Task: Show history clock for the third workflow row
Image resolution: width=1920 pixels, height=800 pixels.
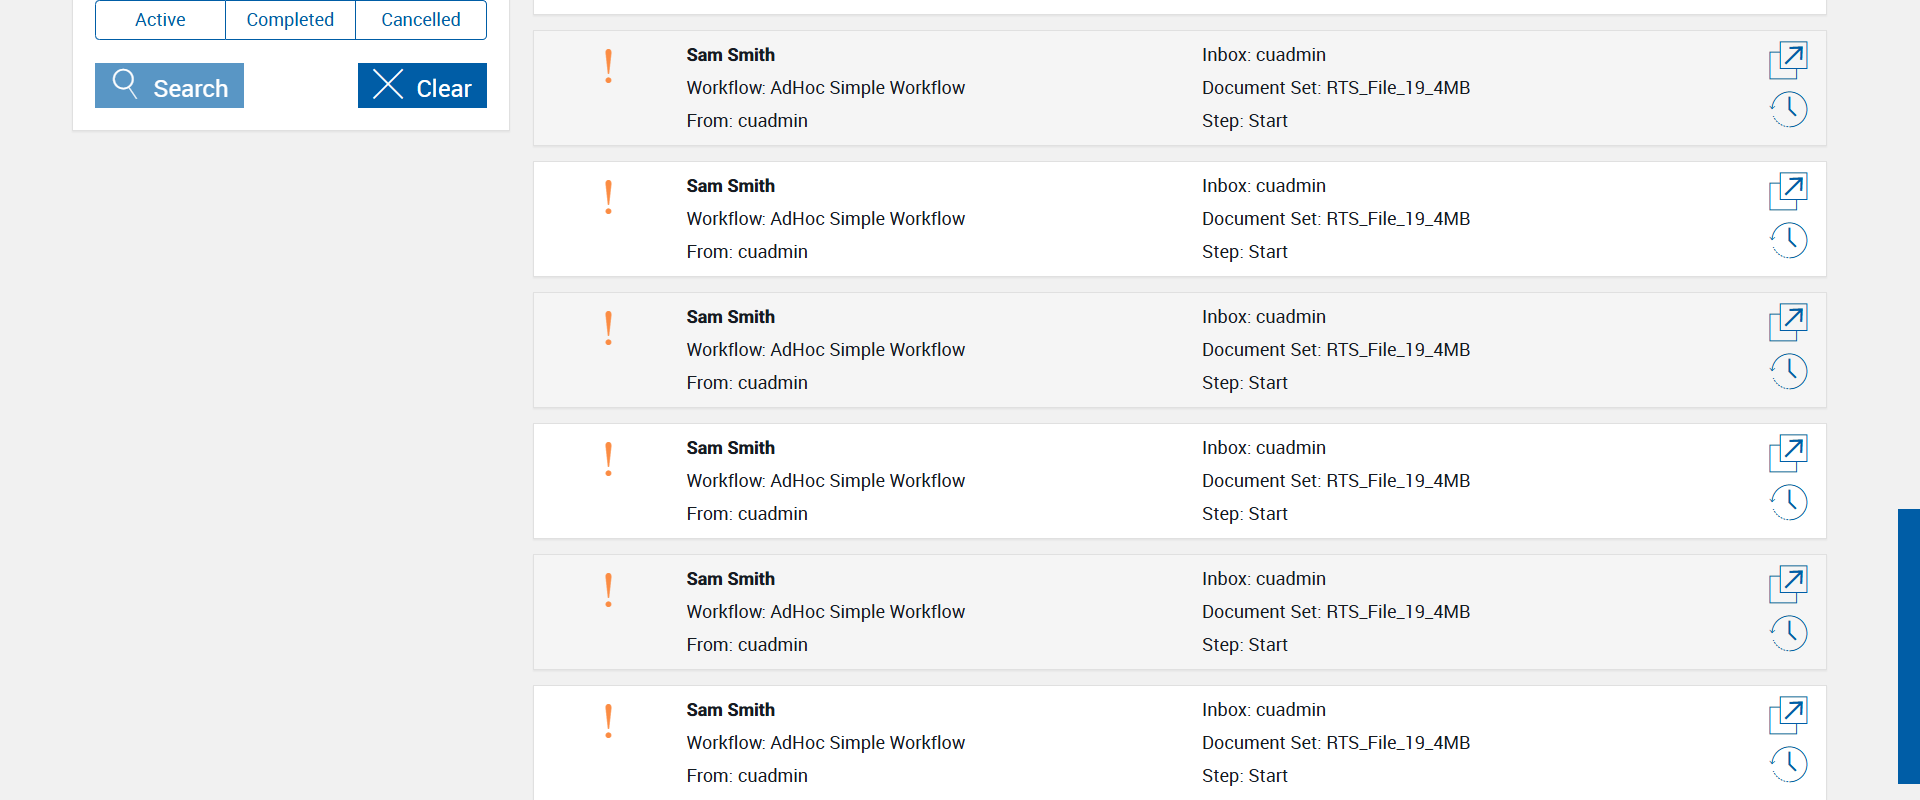Action: pyautogui.click(x=1788, y=371)
